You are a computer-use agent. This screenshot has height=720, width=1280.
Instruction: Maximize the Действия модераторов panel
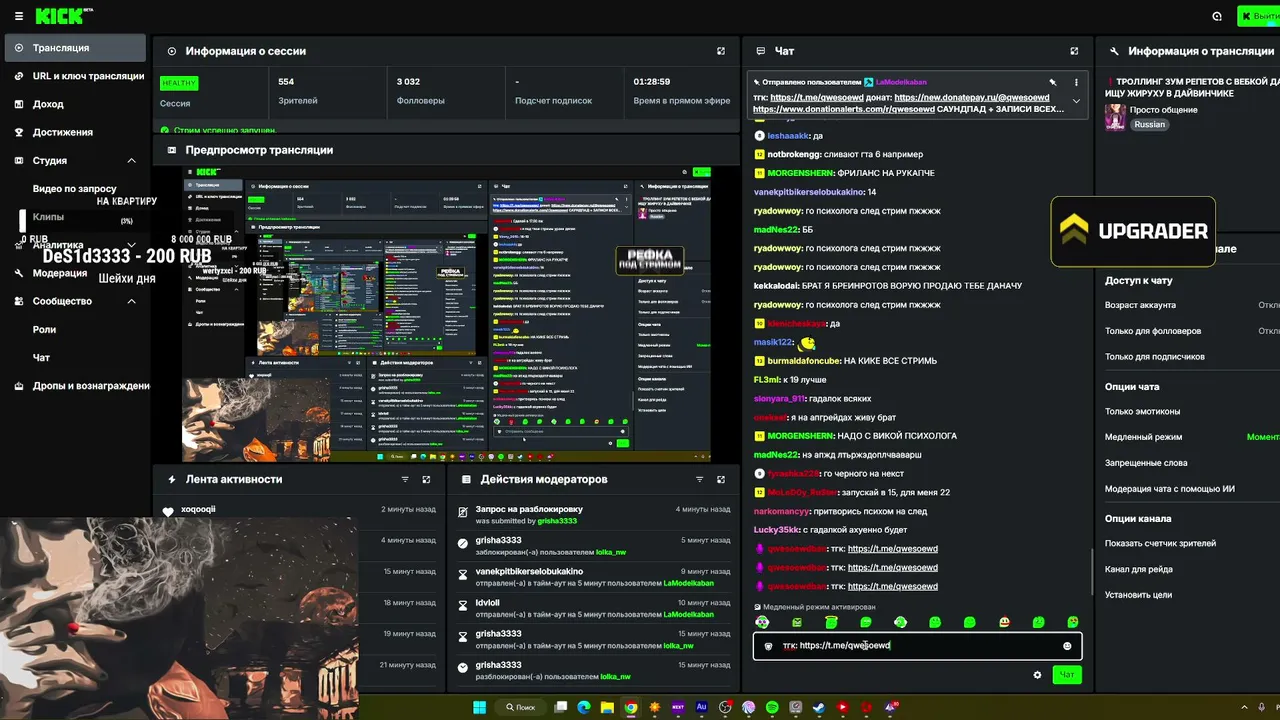point(721,480)
